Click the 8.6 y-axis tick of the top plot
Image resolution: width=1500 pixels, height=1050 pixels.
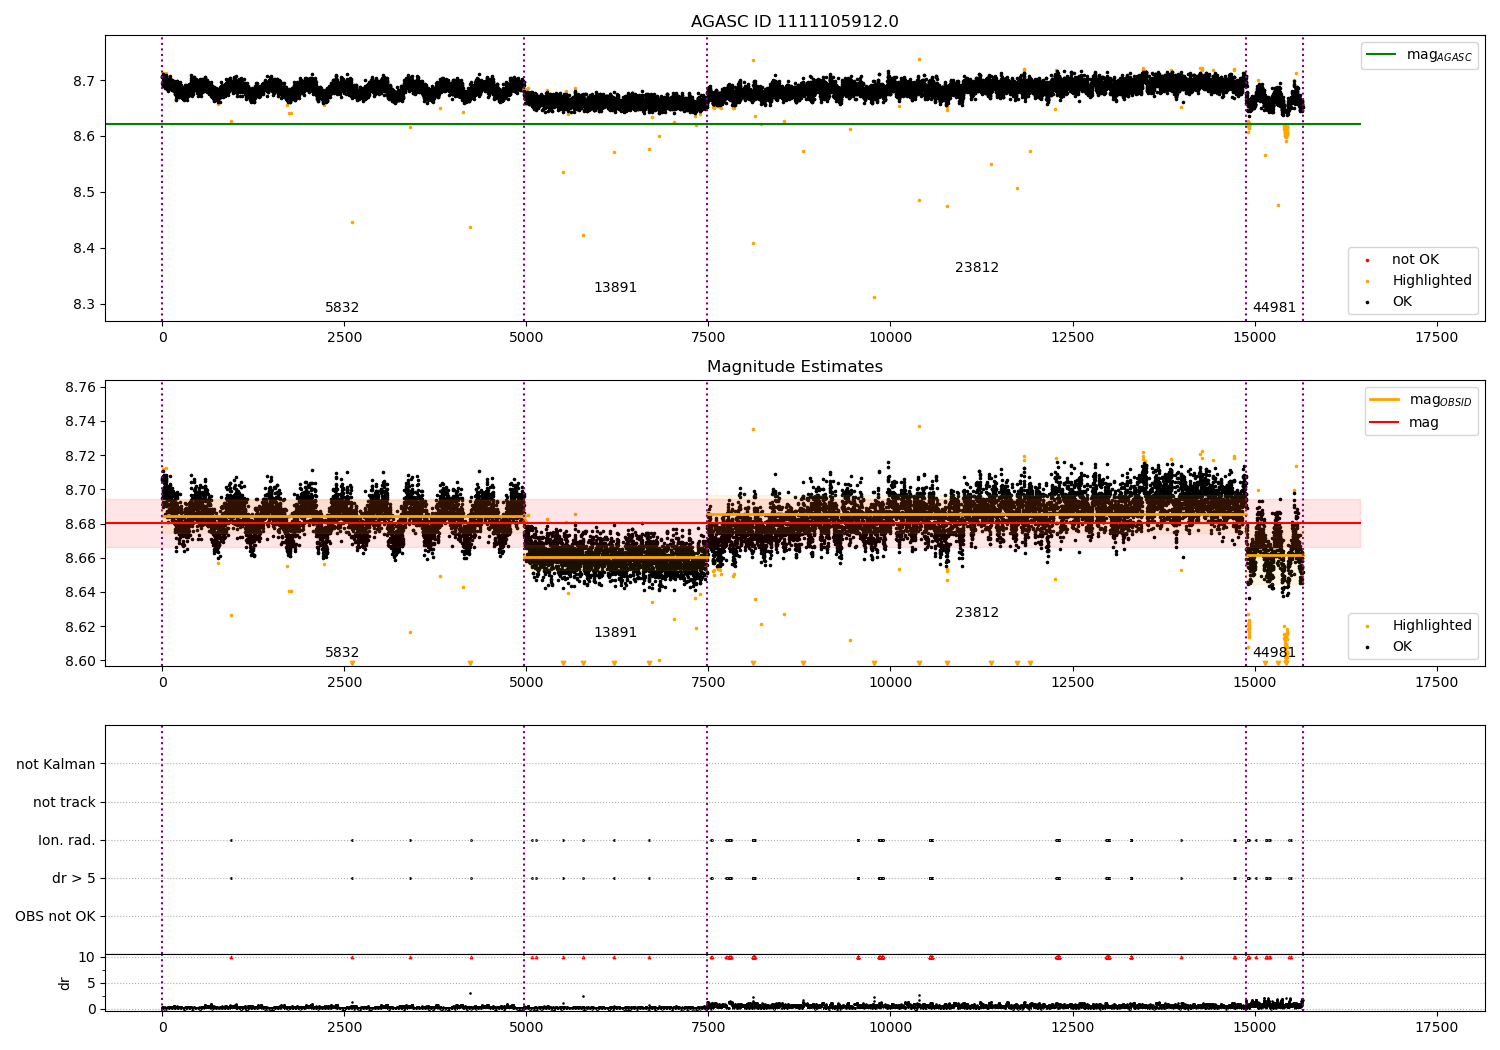click(x=85, y=137)
